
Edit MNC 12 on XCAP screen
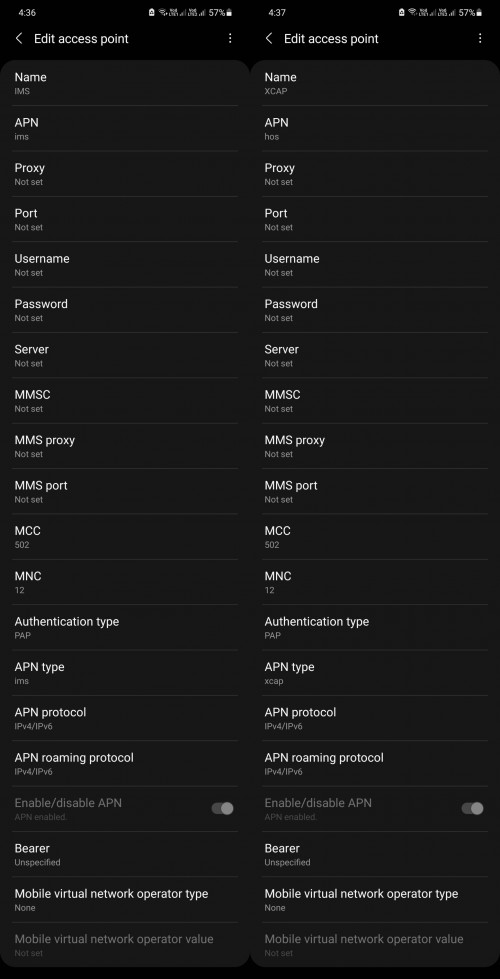tap(375, 582)
